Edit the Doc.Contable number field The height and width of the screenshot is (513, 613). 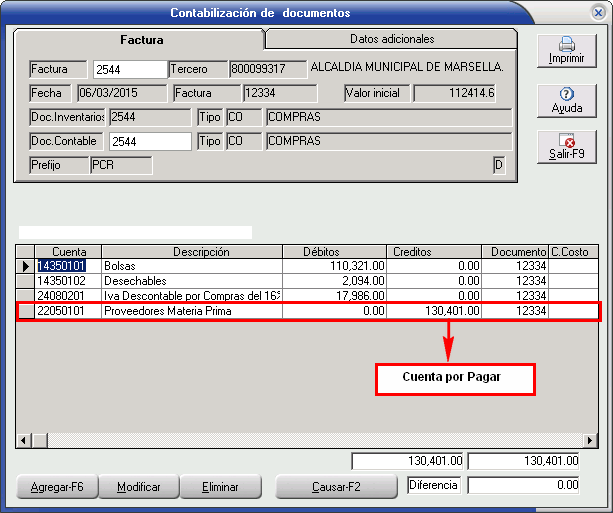[x=150, y=141]
